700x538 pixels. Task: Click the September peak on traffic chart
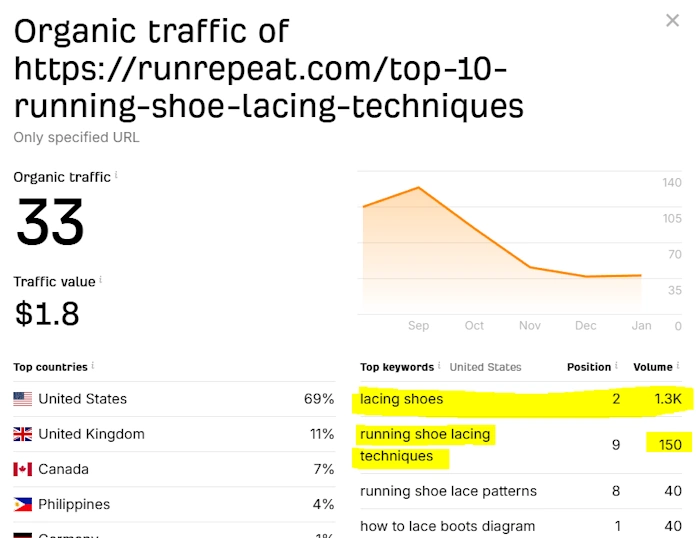pos(418,188)
